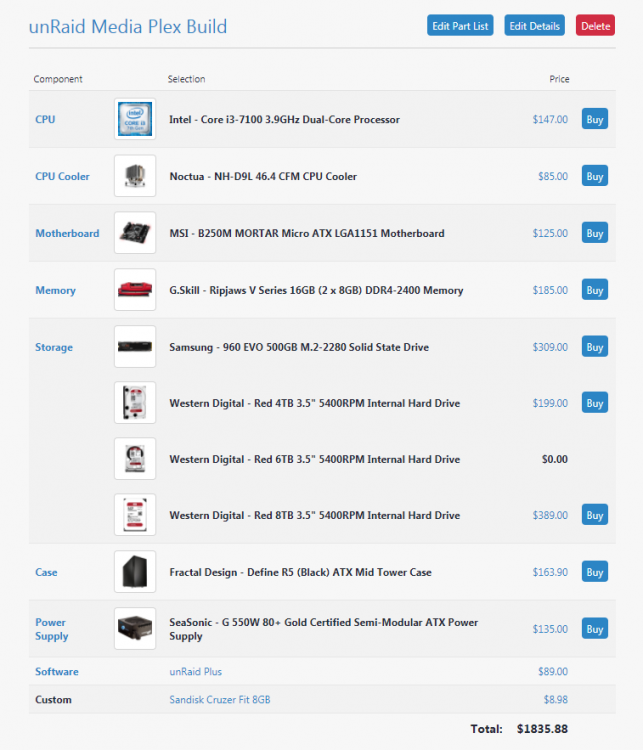Open the G.Skill Ripjaws V memory thumbnail
The height and width of the screenshot is (750, 643).
[135, 290]
